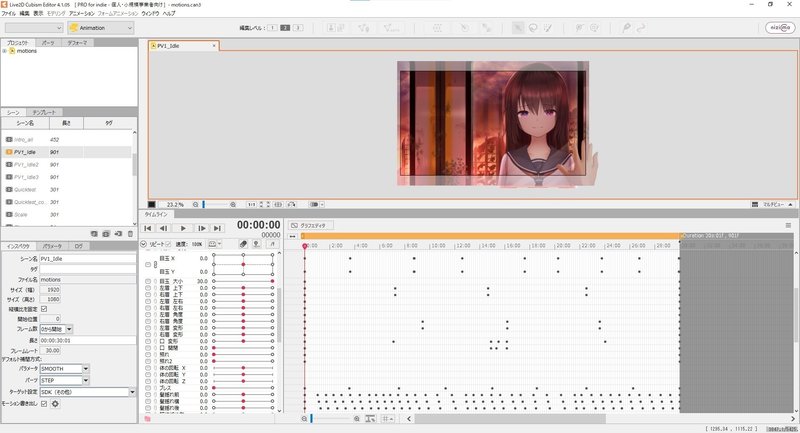
Task: Collapse the timeline options round chevron
Action: click(x=143, y=244)
